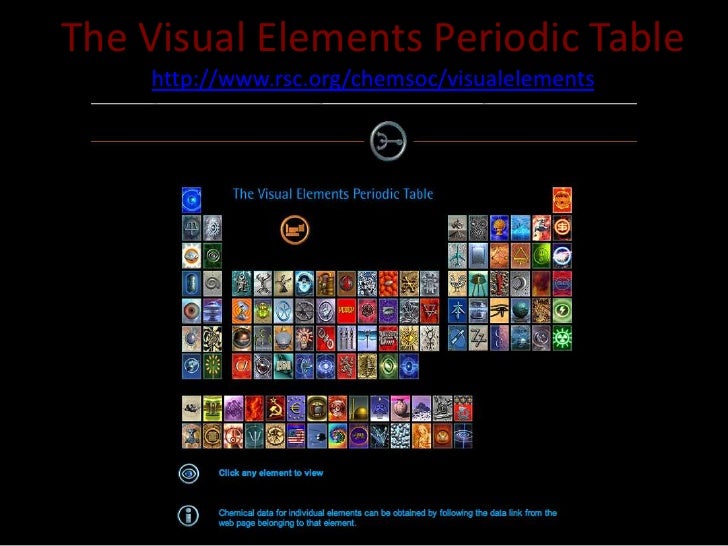Choose the grey spoked-wheel Molybdenum tile
This screenshot has width=728, height=546.
pos(304,311)
